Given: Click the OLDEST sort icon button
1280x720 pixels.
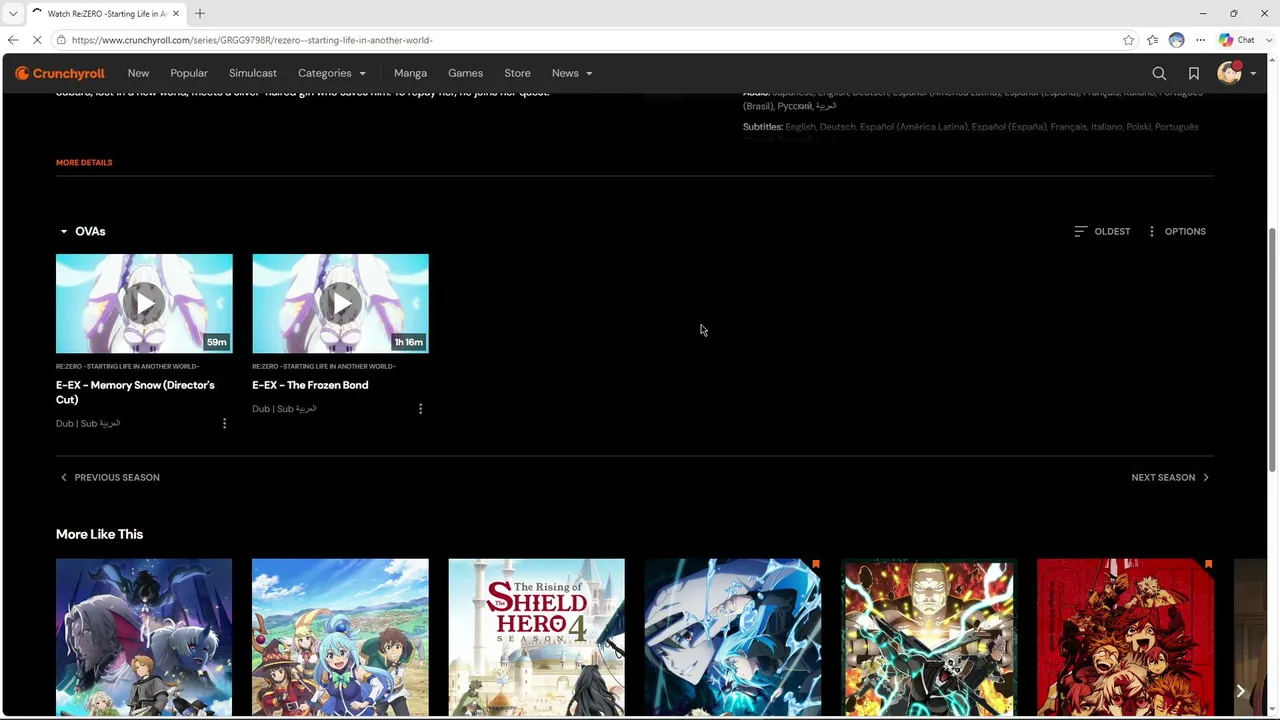Looking at the screenshot, I should point(1102,231).
